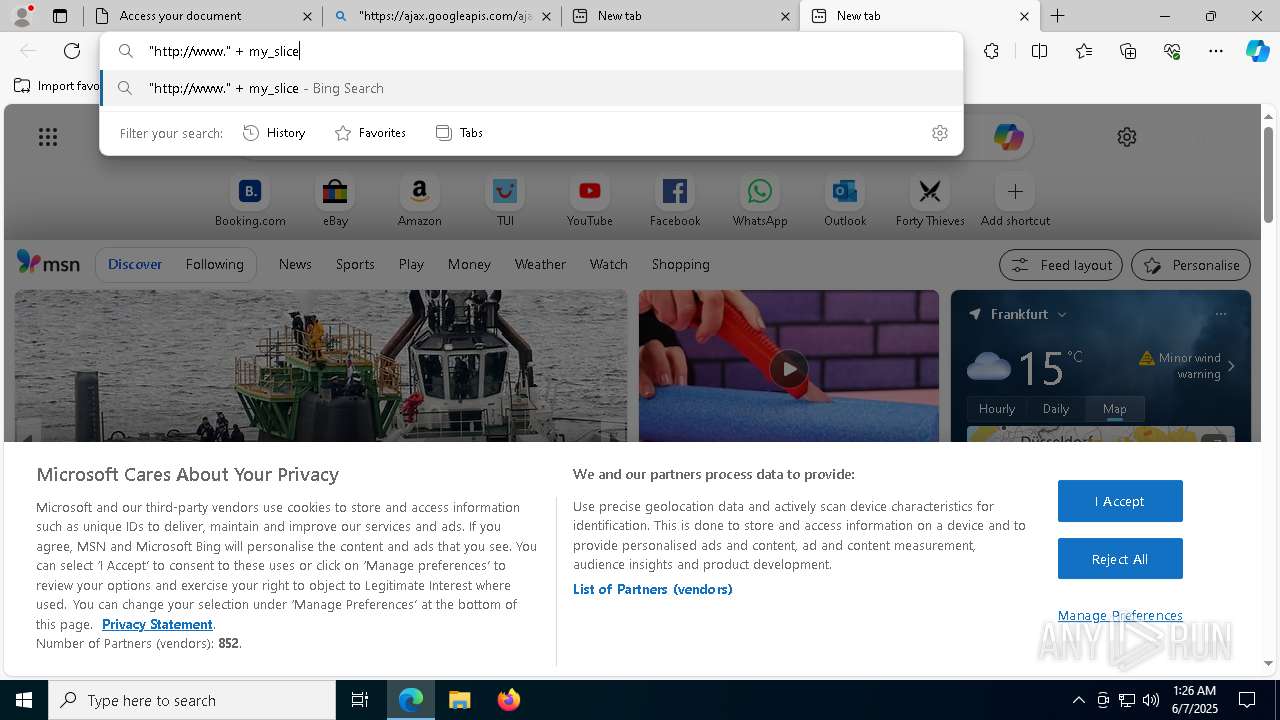Filter search suggestions by History

274,133
